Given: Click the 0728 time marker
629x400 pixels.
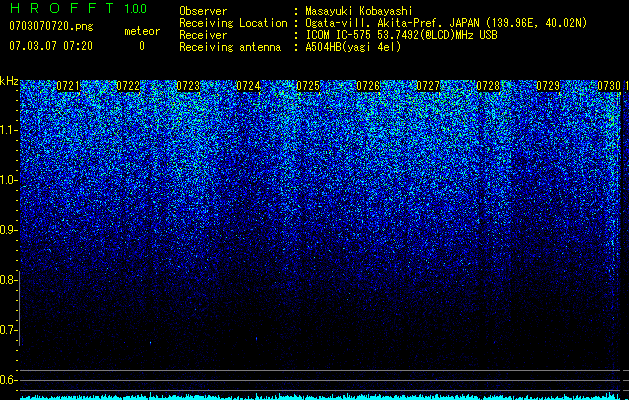Looking at the screenshot, I should 488,86.
